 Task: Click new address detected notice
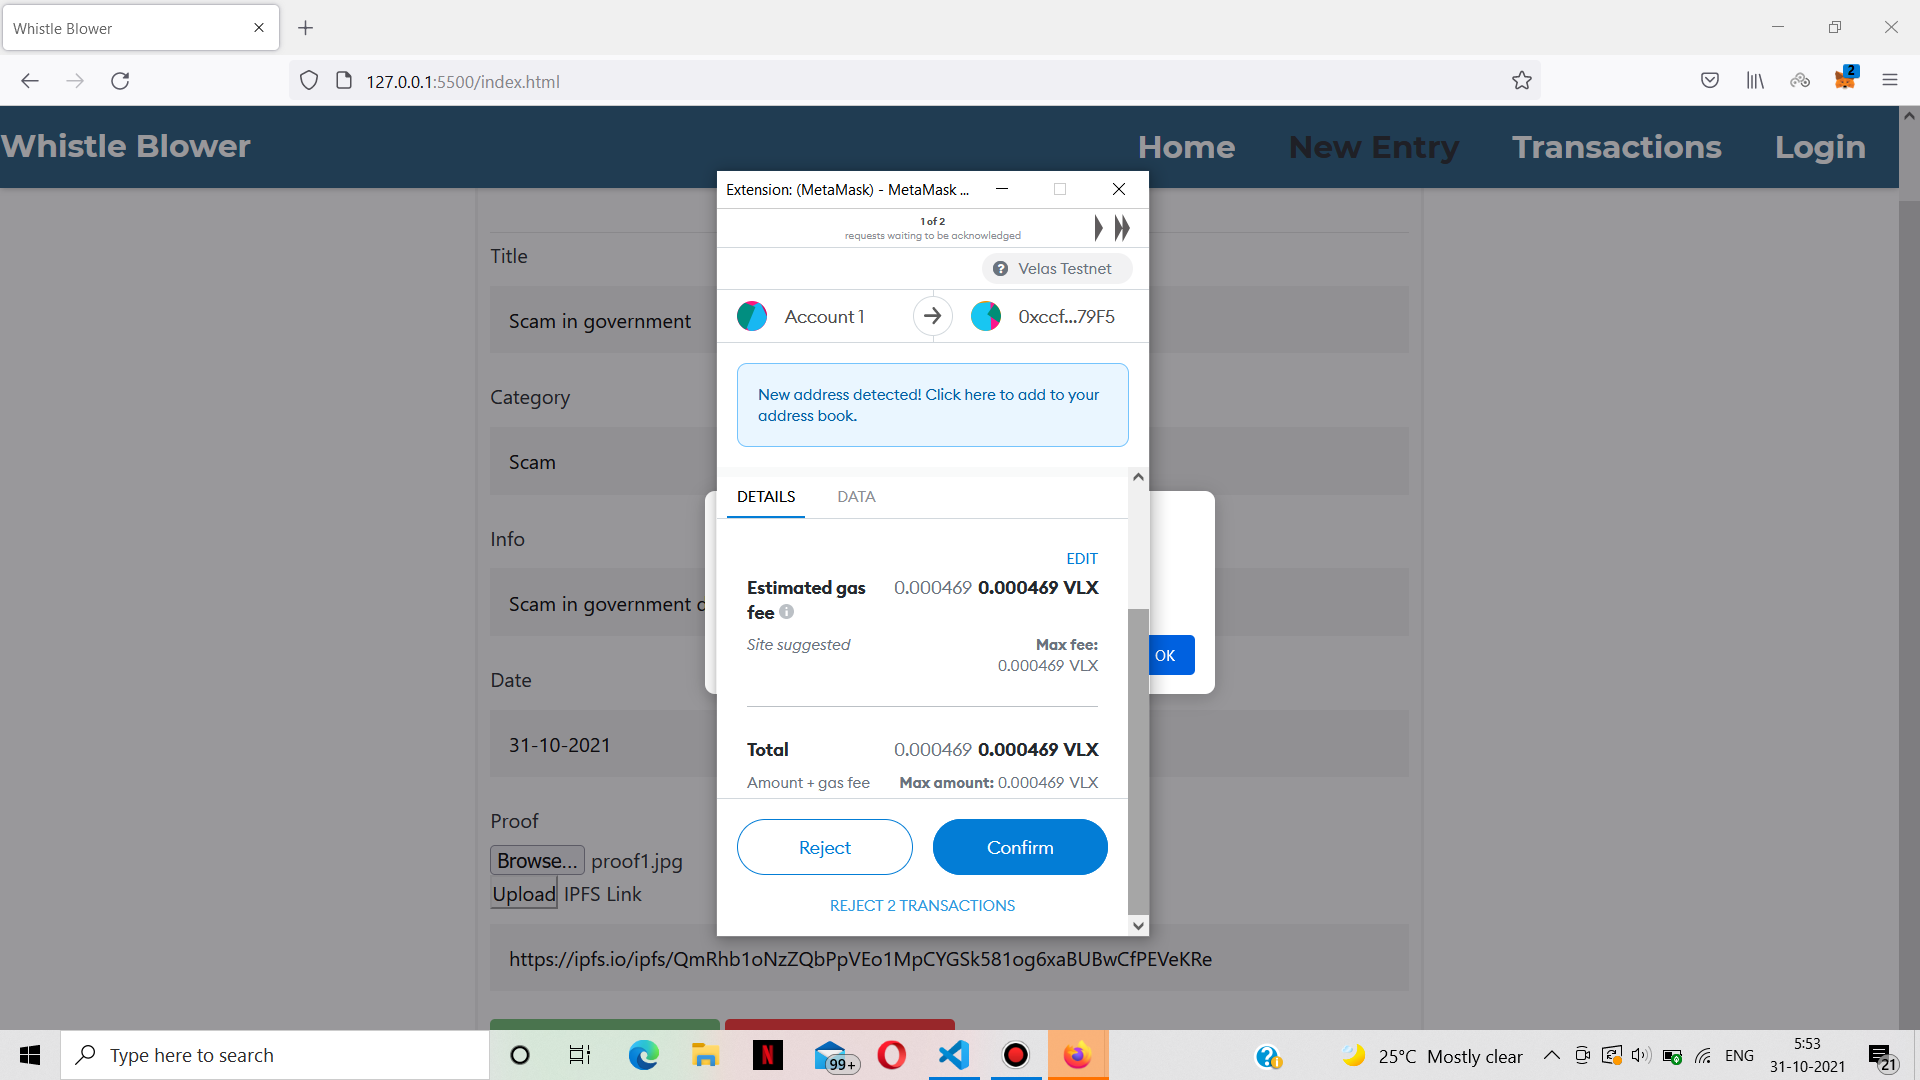(932, 405)
